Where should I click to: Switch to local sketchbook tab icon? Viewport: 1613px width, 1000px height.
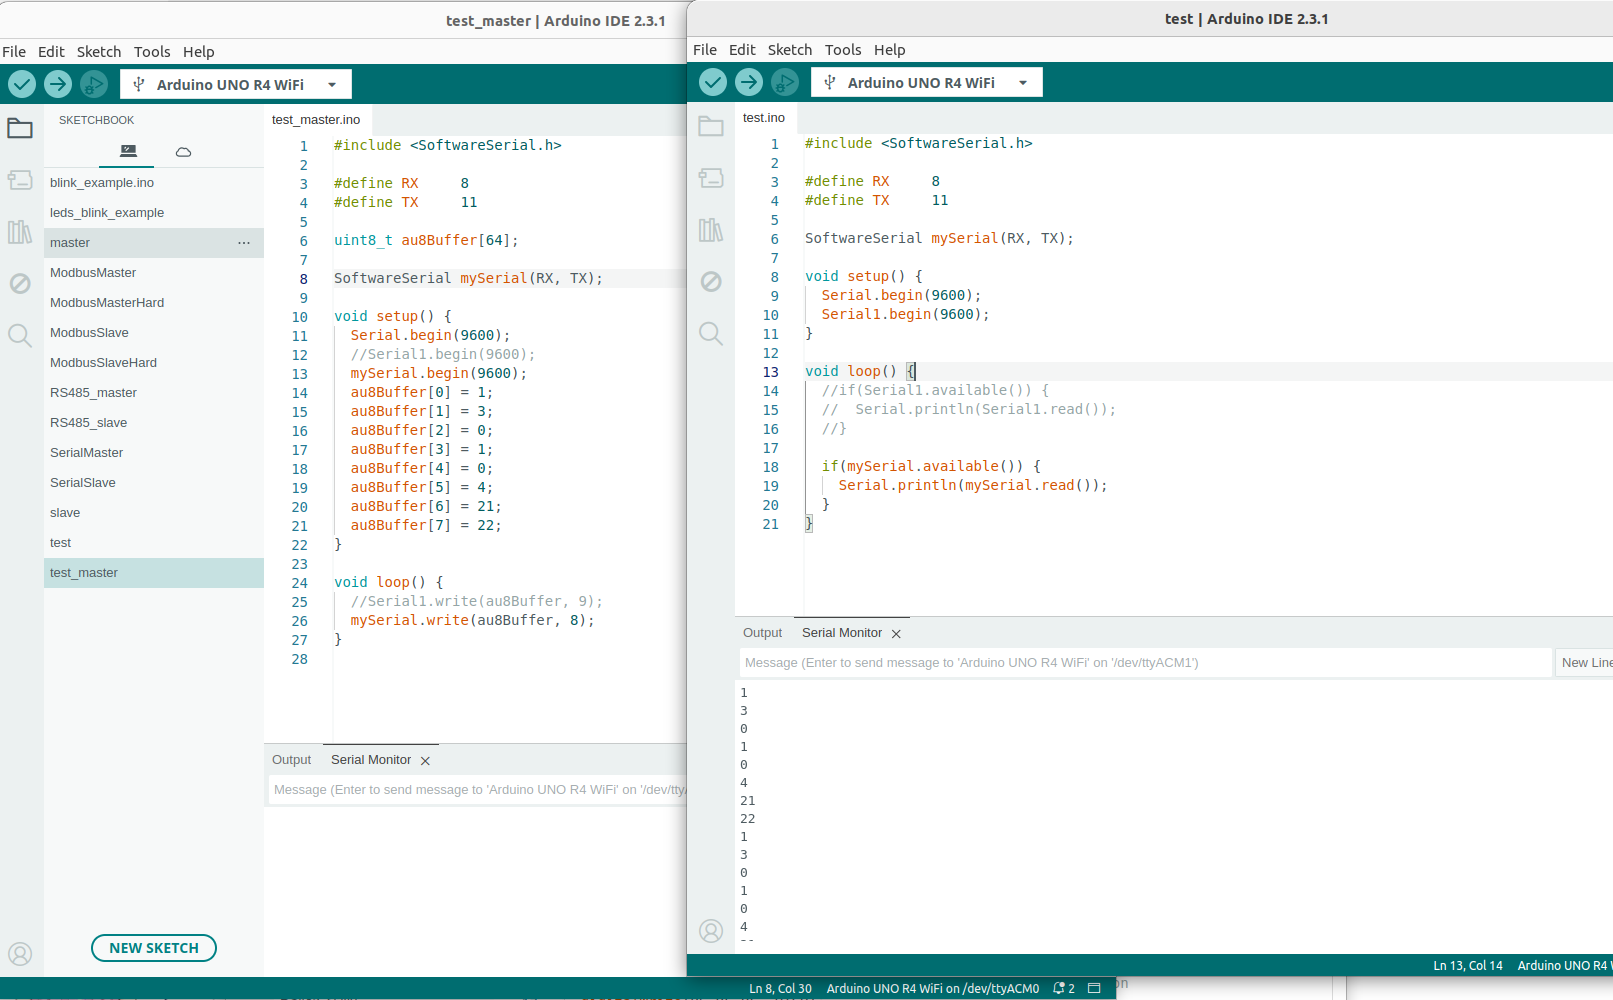(x=128, y=151)
